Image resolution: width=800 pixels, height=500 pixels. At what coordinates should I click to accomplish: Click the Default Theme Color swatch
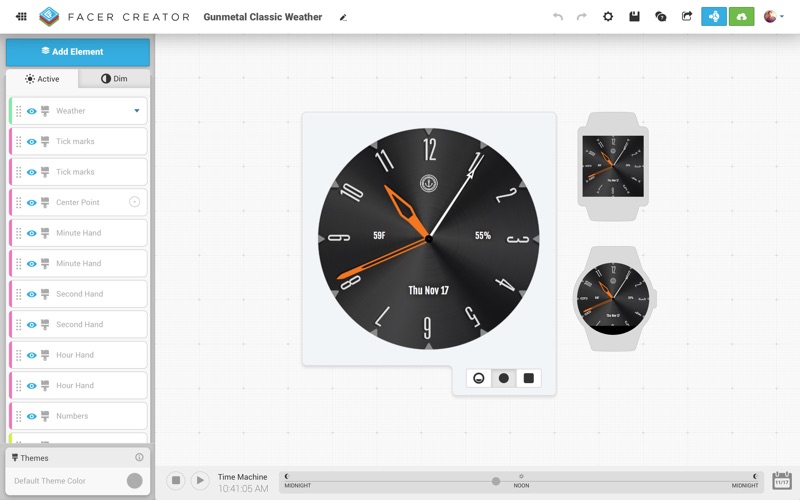135,481
